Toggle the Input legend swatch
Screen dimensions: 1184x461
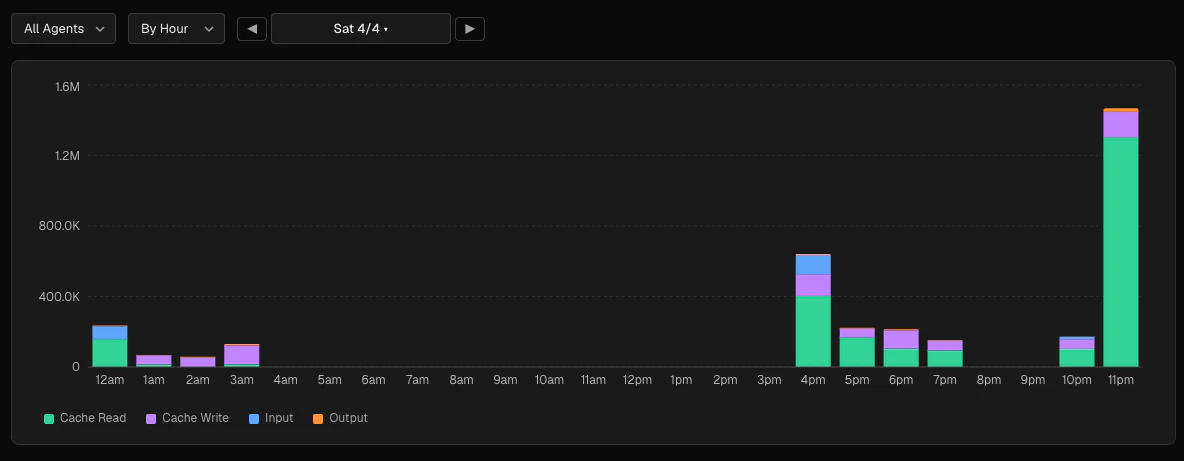pos(254,418)
